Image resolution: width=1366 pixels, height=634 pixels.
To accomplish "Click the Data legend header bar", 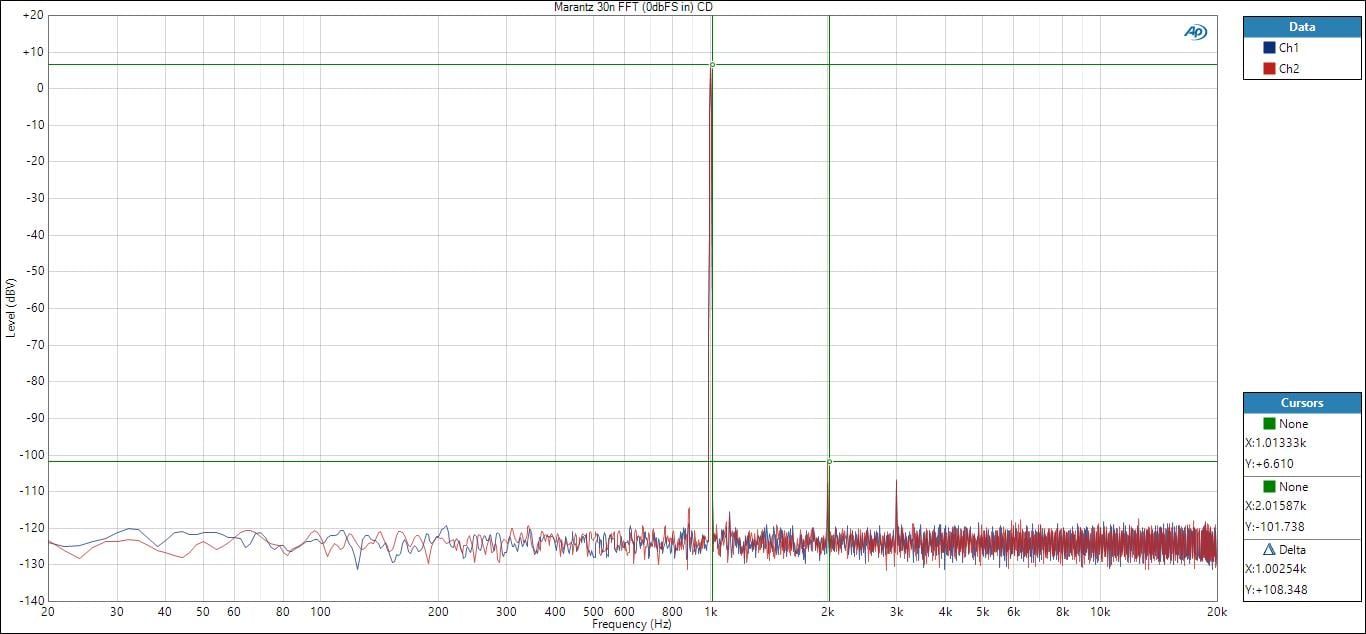I will pos(1302,27).
